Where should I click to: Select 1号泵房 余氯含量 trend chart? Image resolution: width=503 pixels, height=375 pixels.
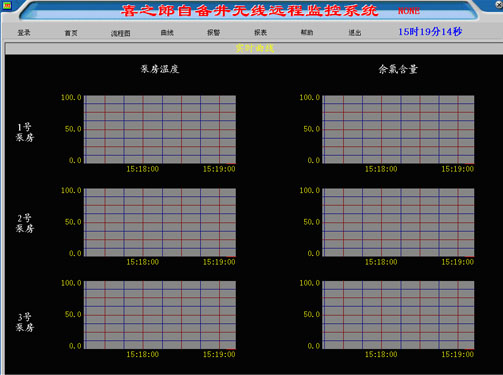(398, 129)
